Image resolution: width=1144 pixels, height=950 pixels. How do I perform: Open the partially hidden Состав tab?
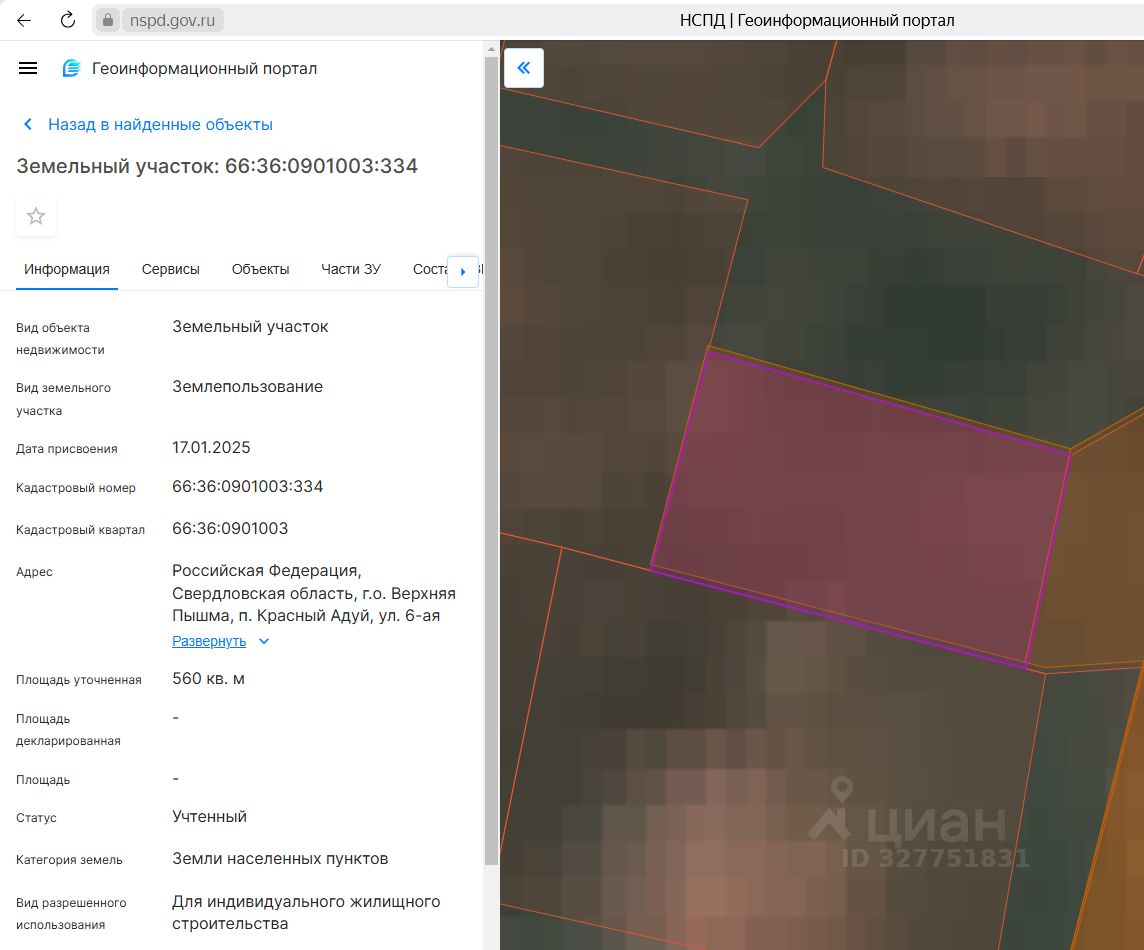click(x=430, y=269)
